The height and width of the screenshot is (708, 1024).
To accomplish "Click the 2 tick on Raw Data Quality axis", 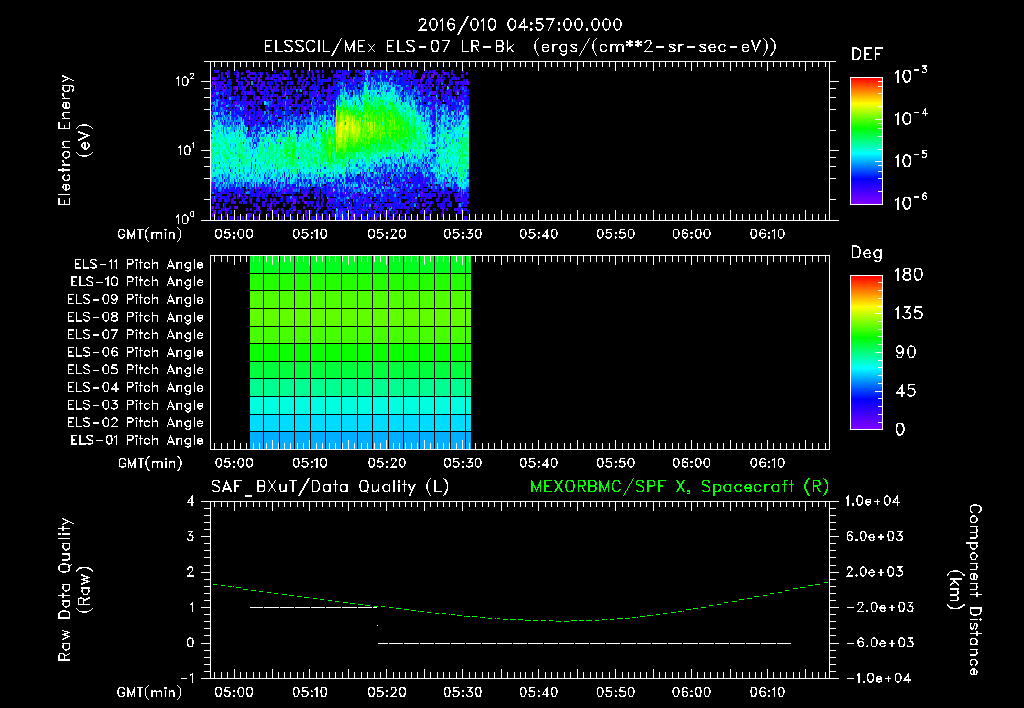I will pyautogui.click(x=191, y=571).
